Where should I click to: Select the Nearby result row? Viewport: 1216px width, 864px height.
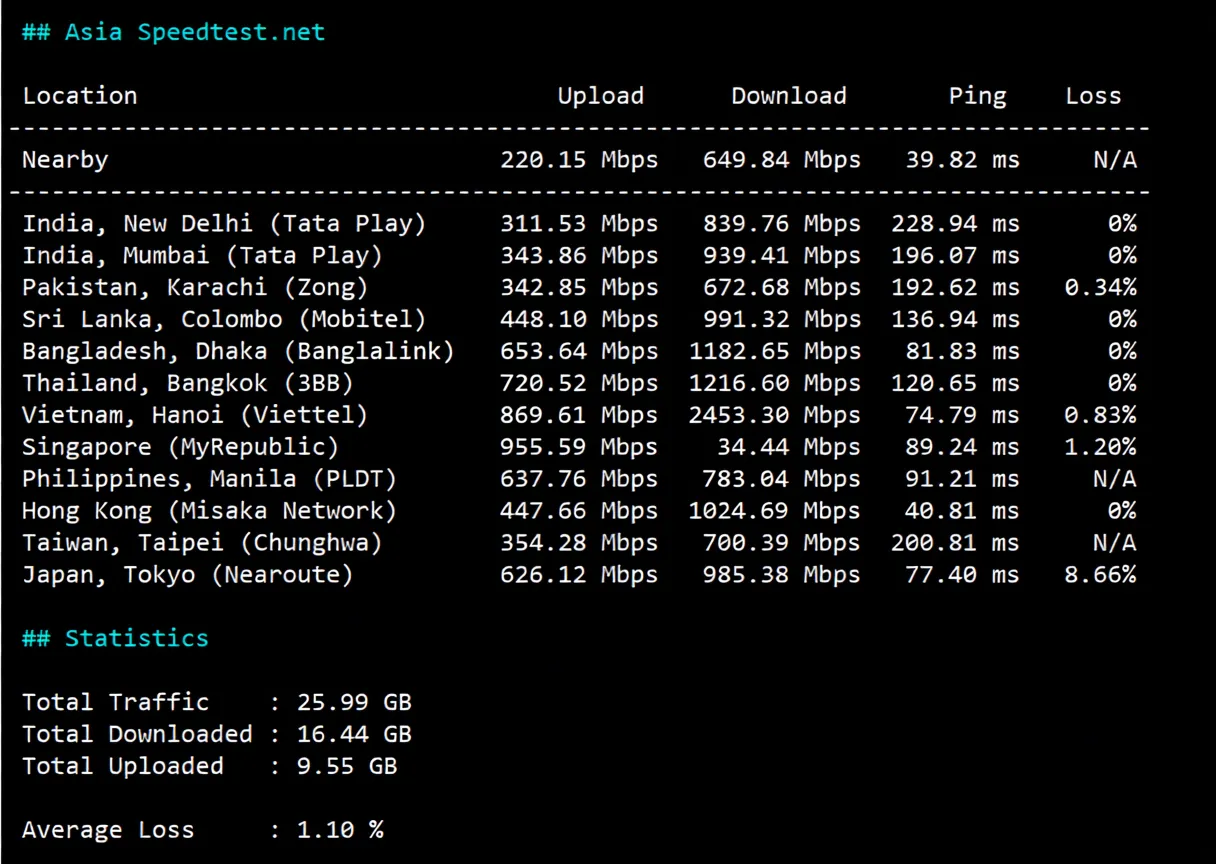tap(64, 159)
